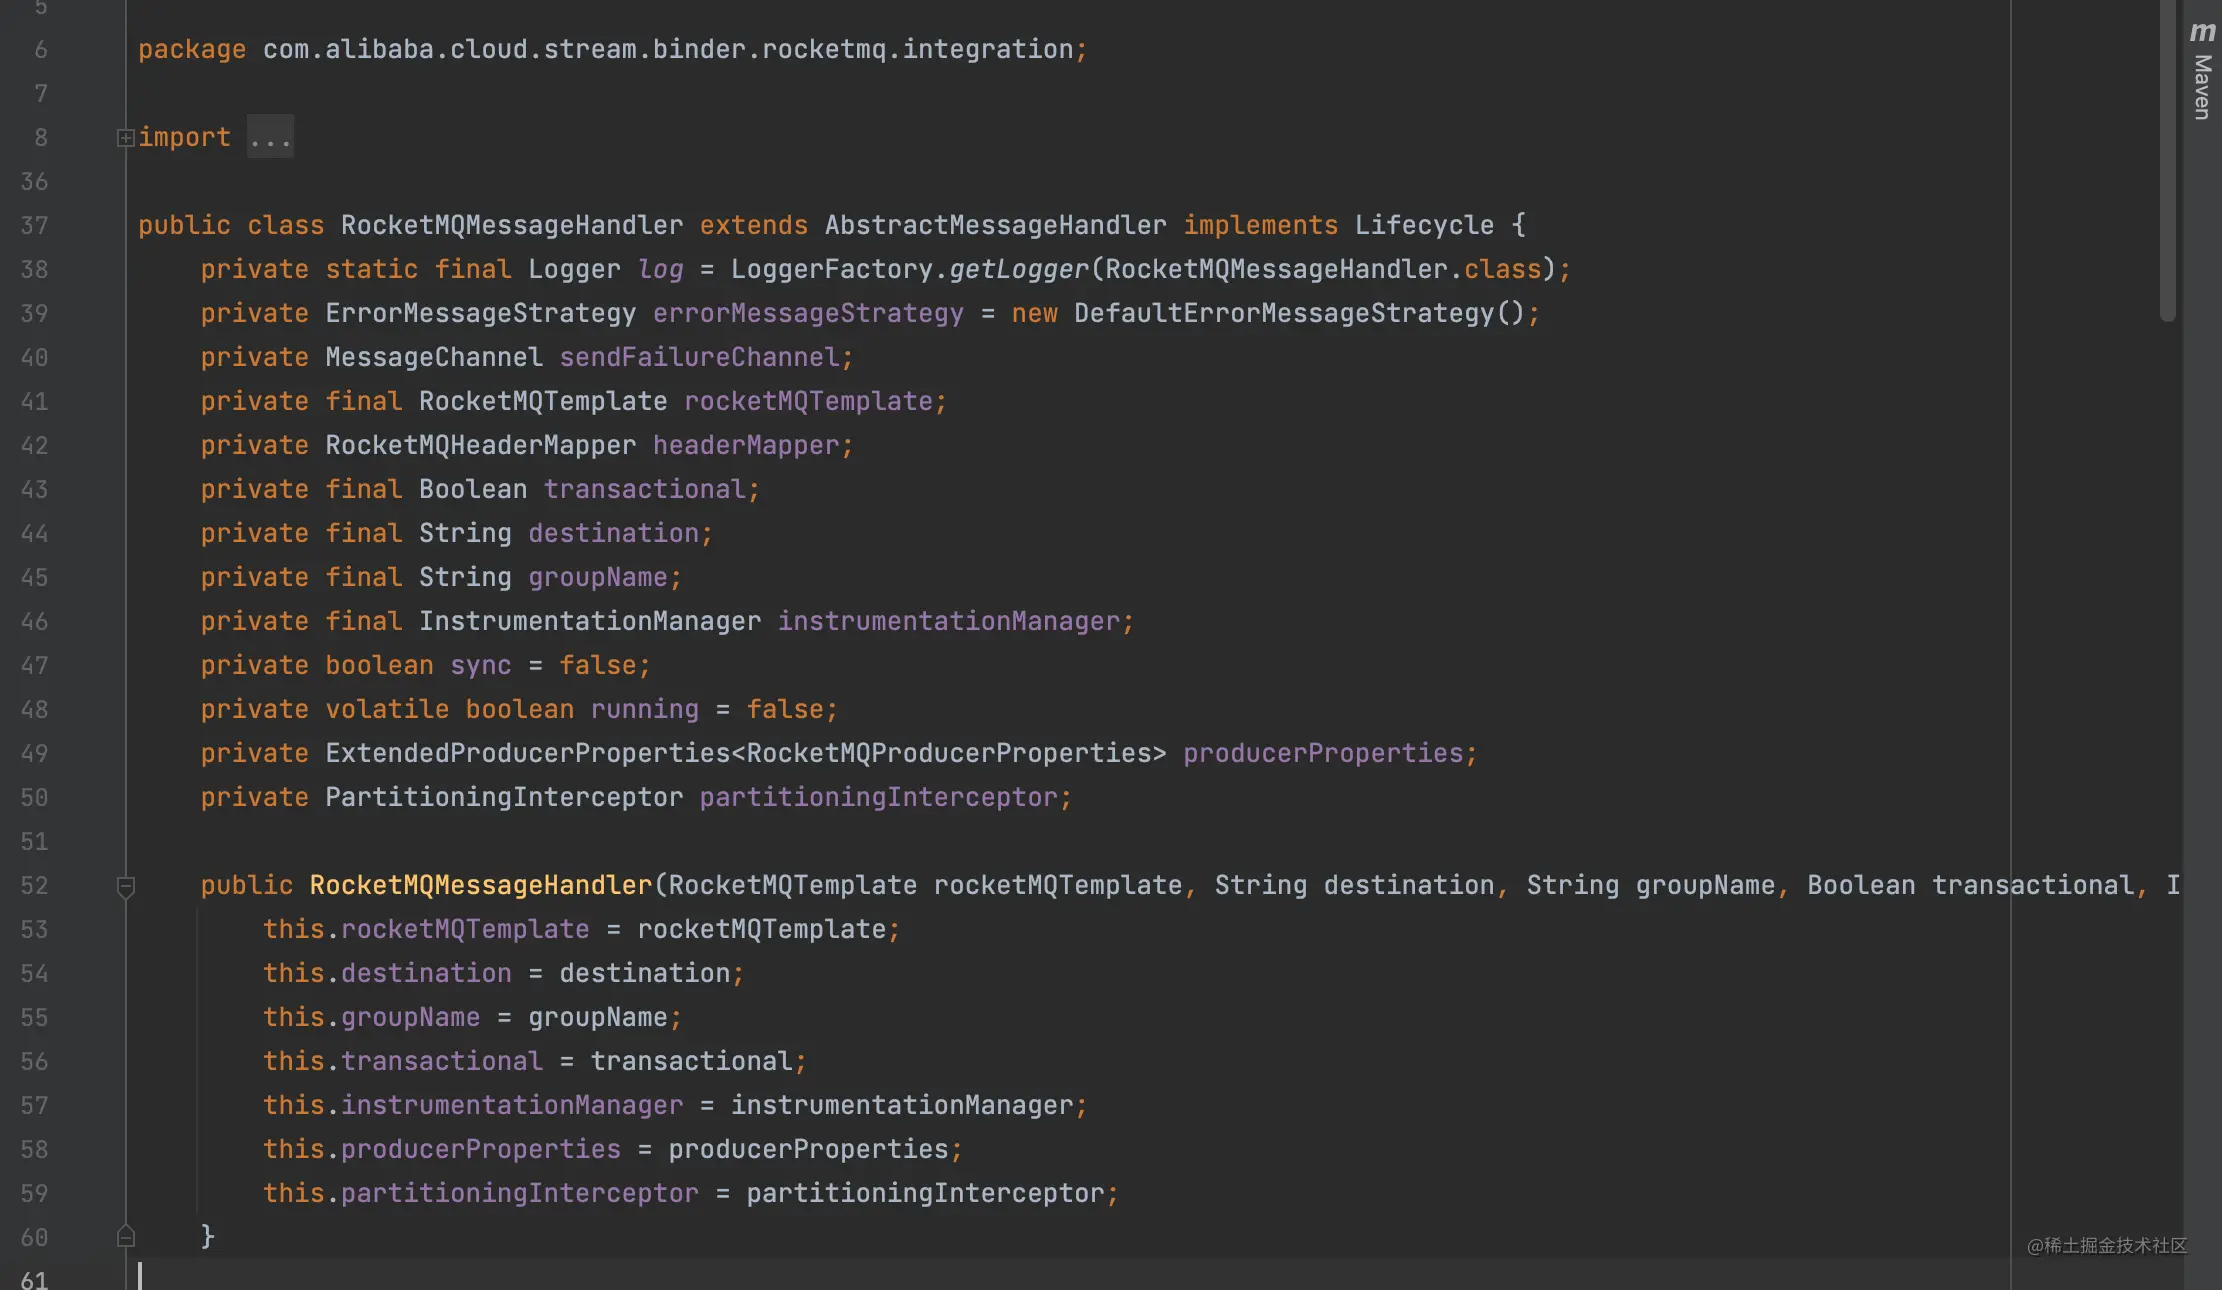This screenshot has width=2222, height=1290.
Task: Click fold end marker at line 60
Action: point(126,1237)
